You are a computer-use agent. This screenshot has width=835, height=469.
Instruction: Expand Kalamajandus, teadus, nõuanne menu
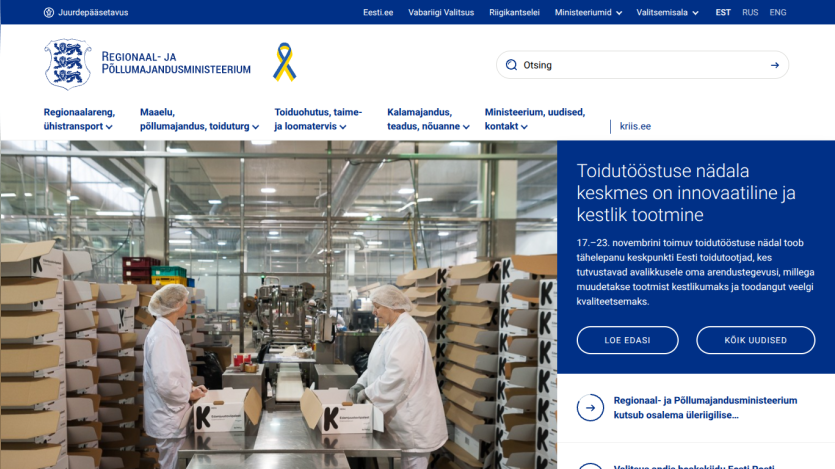(x=428, y=119)
